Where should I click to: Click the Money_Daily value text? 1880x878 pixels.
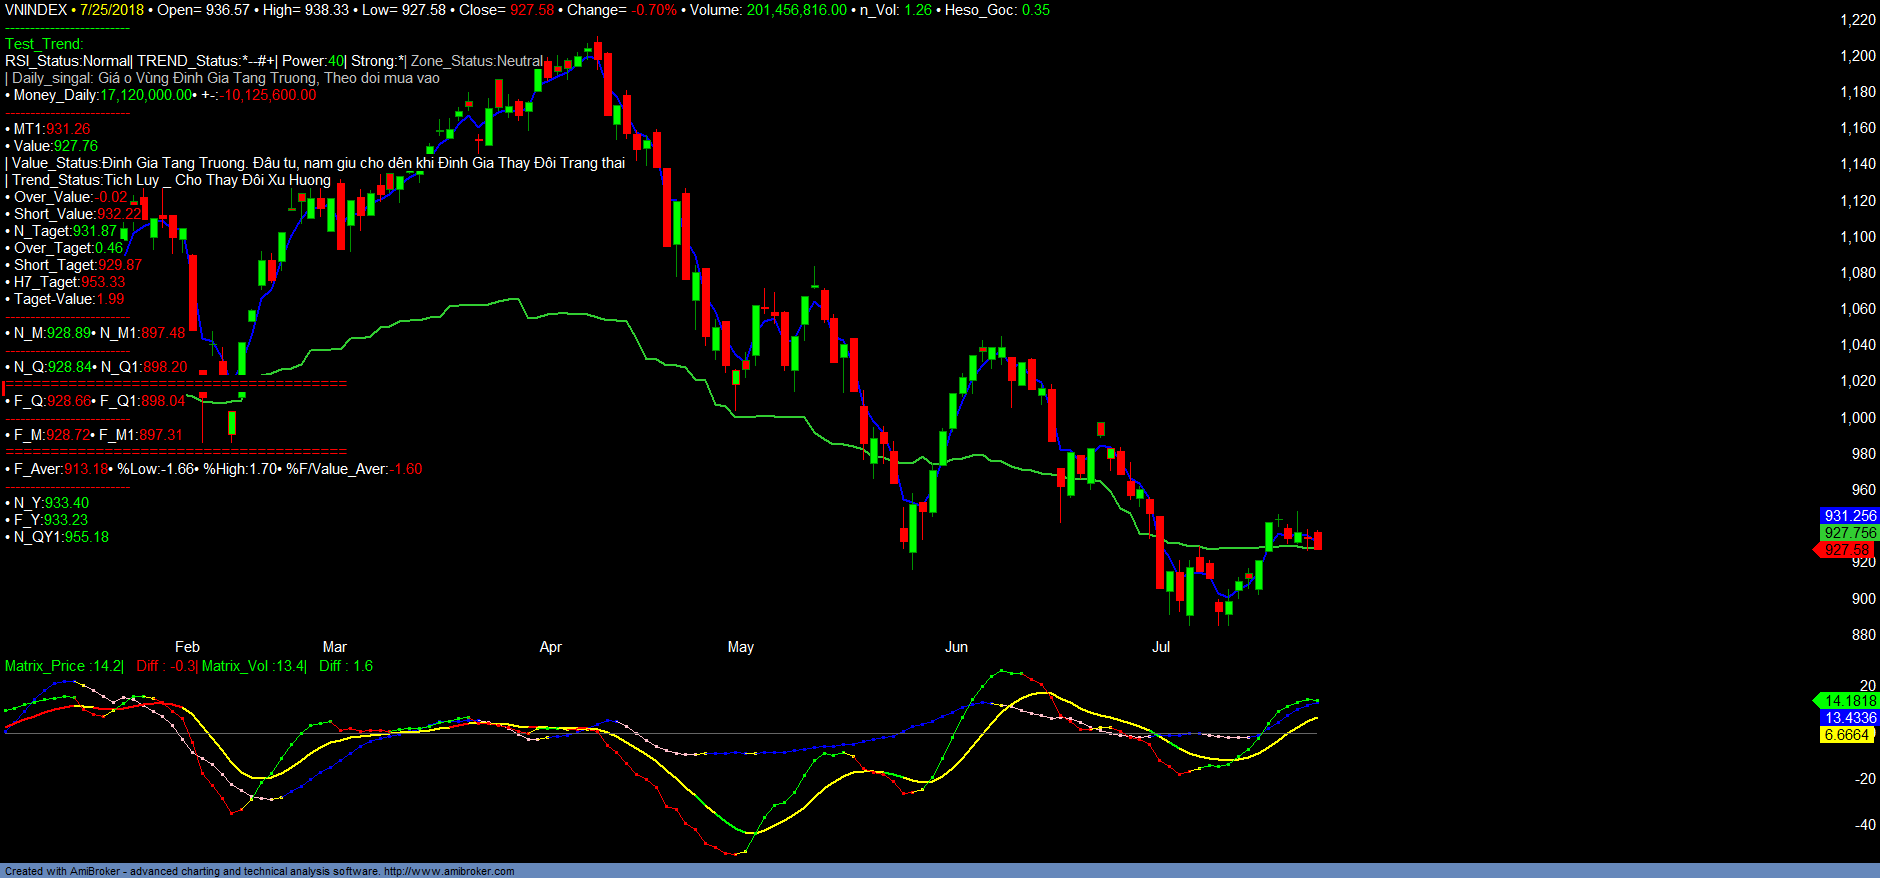tap(146, 95)
